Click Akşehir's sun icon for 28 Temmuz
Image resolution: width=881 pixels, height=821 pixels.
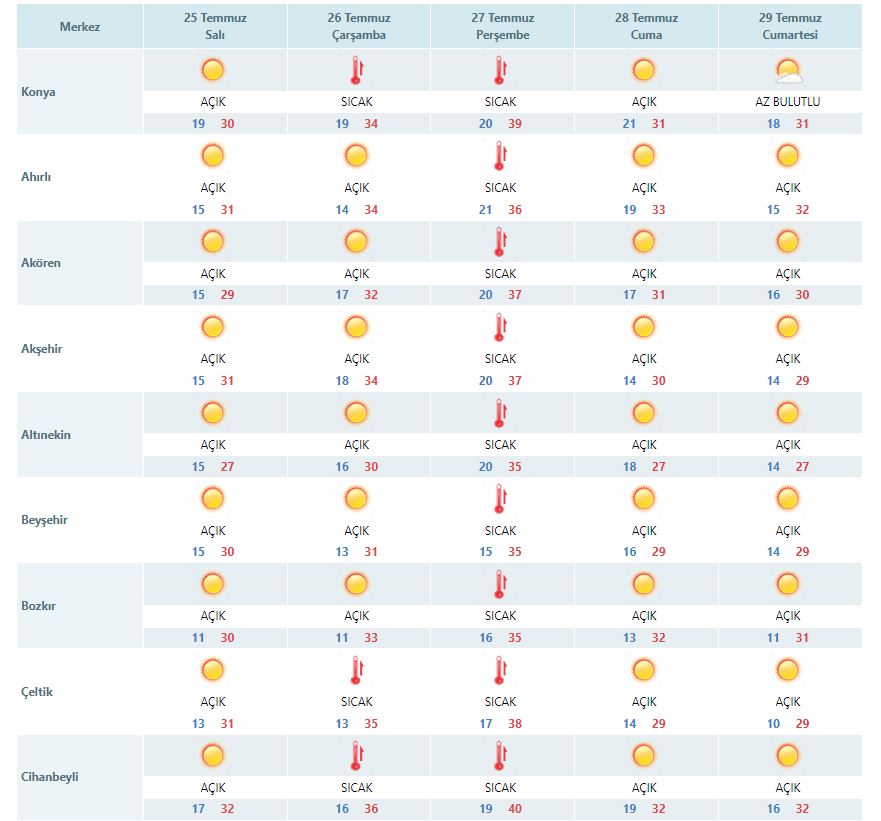(644, 327)
